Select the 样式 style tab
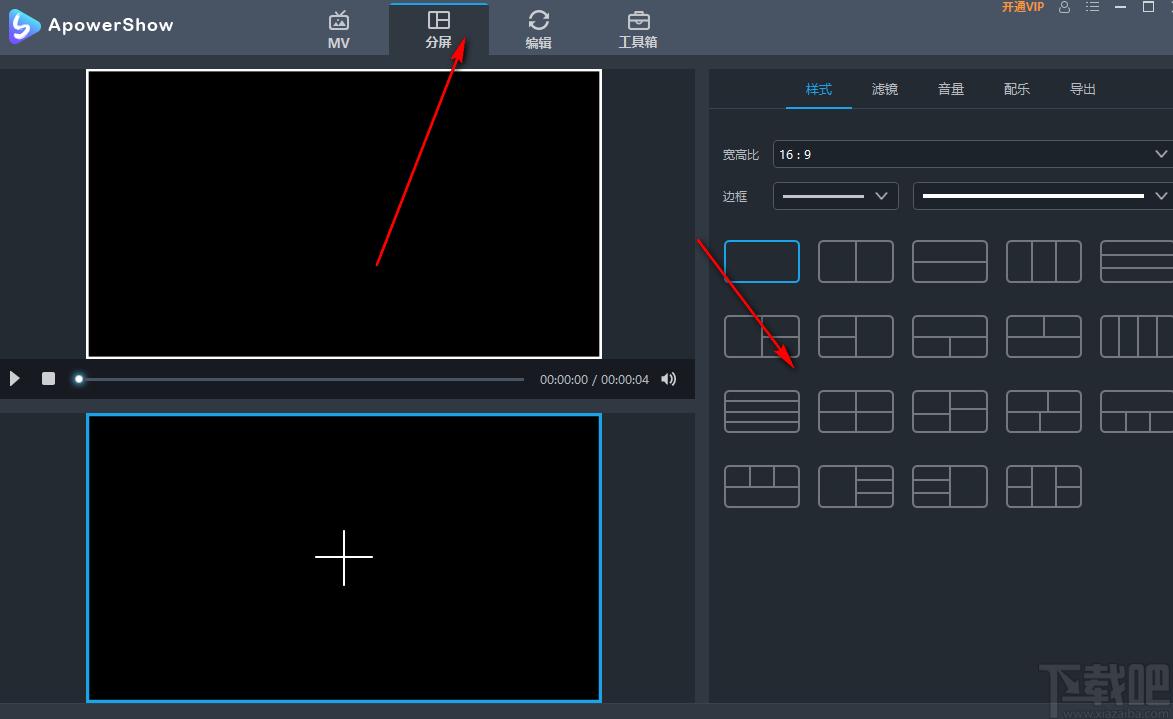Screen dimensions: 1173x719 point(818,89)
